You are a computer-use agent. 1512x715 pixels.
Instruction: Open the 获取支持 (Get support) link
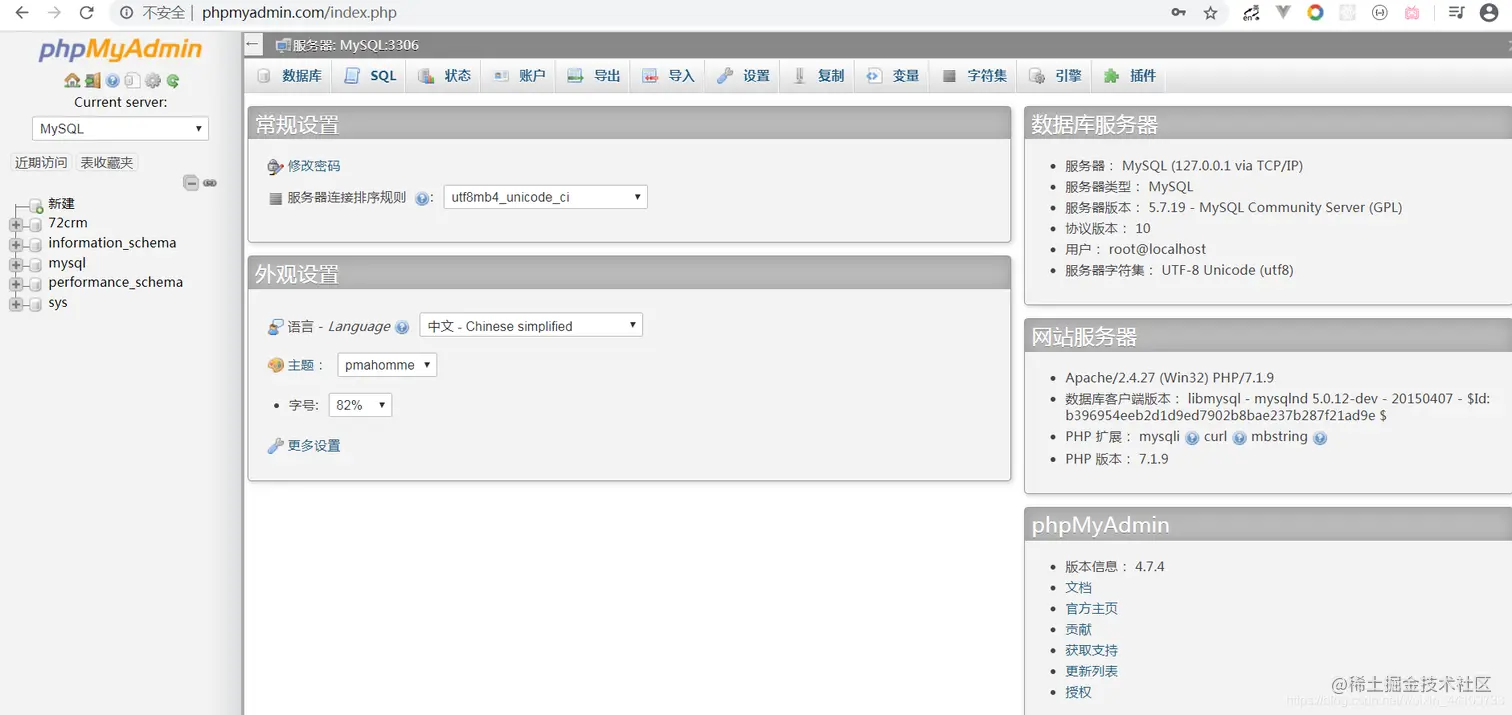tap(1091, 651)
